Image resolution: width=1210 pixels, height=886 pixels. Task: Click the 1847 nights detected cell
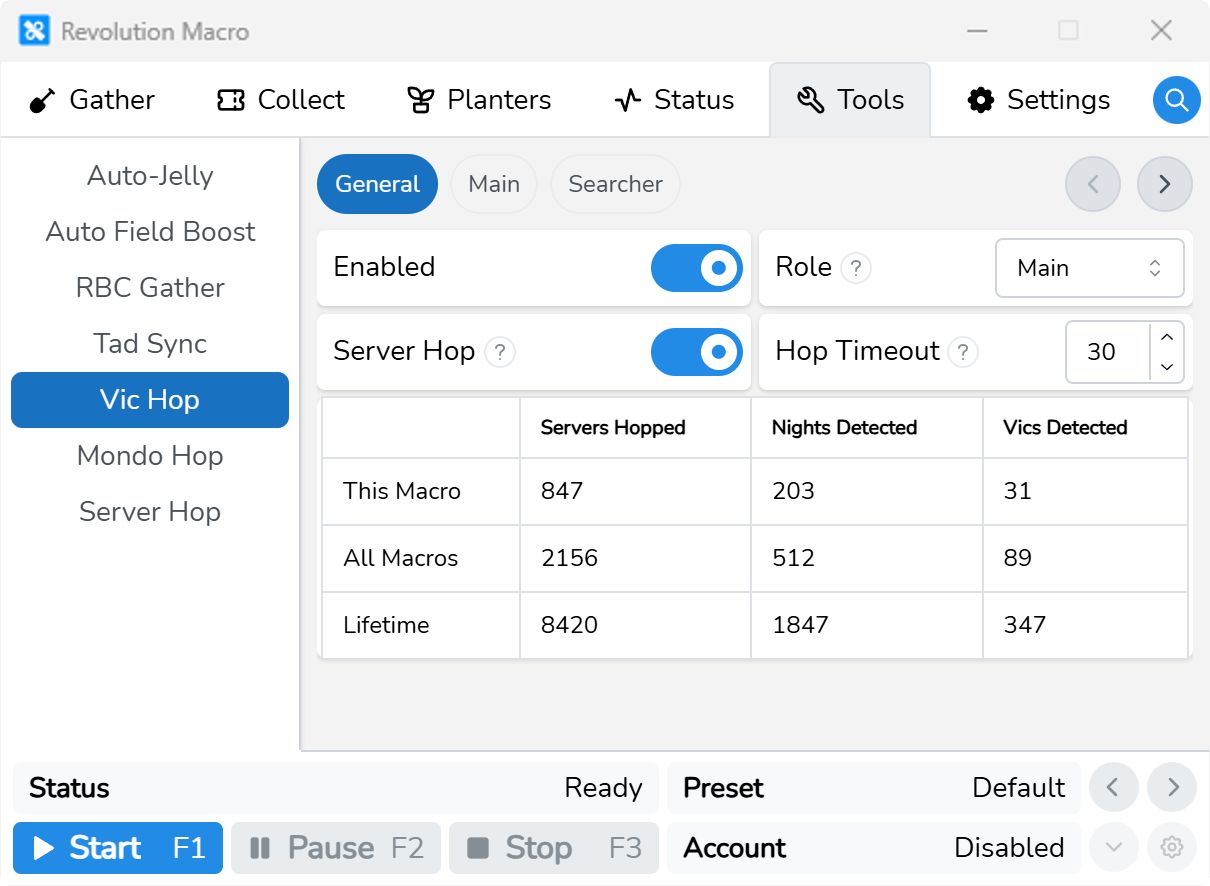867,625
